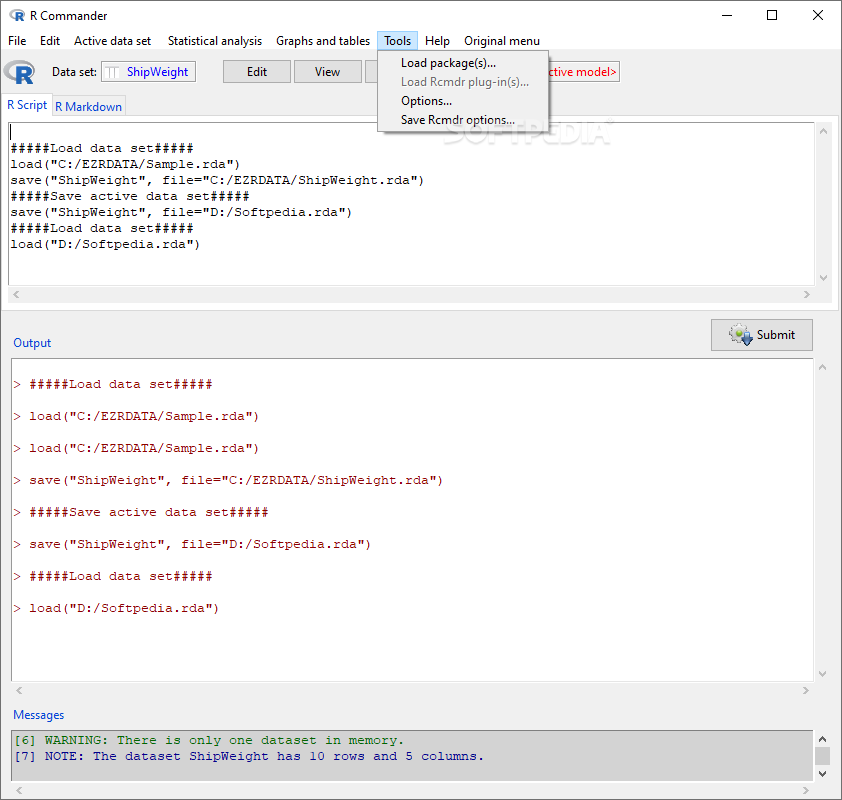This screenshot has width=842, height=800.
Task: Switch to the R Markdown tab
Action: [x=89, y=106]
